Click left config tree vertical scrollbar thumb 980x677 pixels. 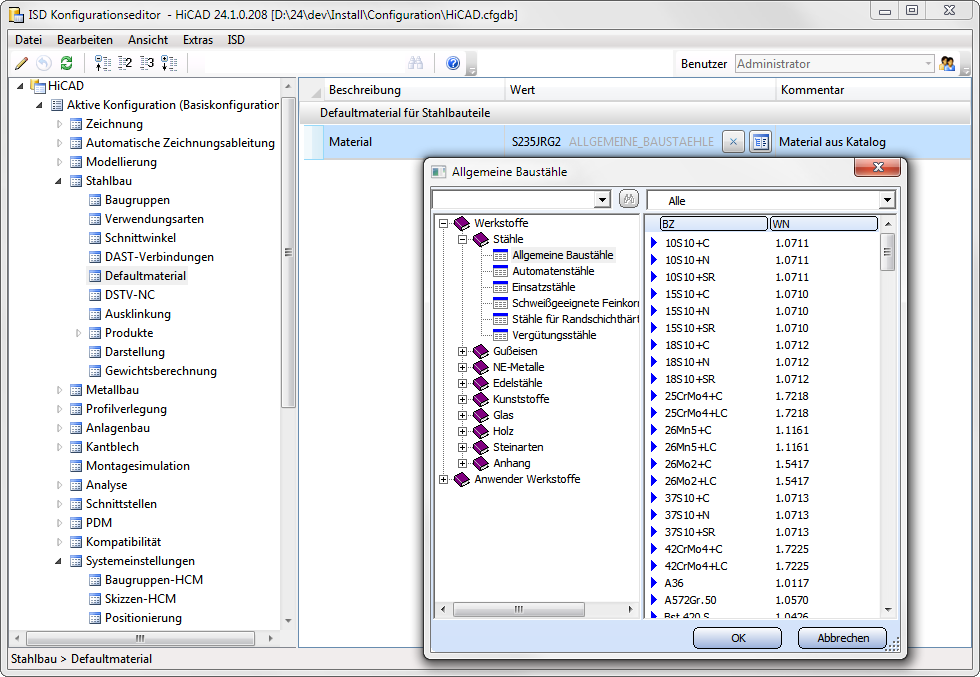(288, 253)
